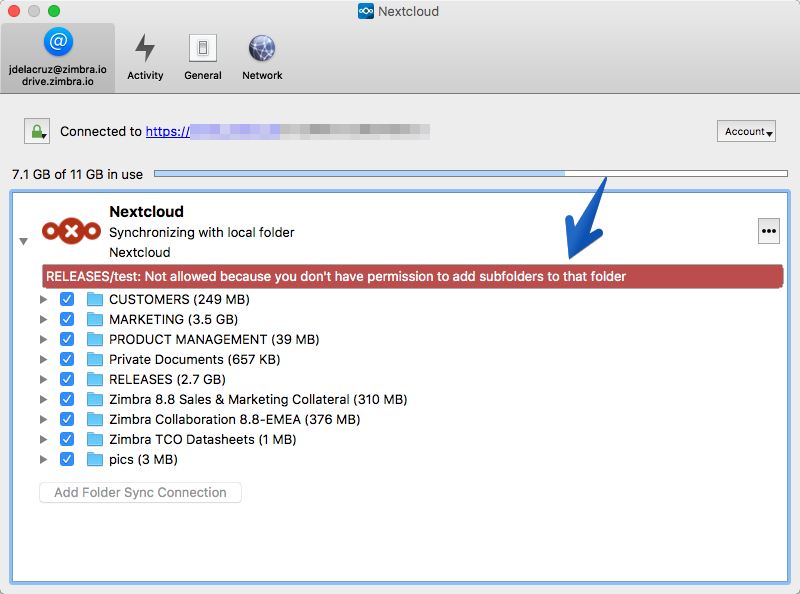This screenshot has width=800, height=594.
Task: Select the CUSTOMERS (249 MB) row text
Action: 179,300
